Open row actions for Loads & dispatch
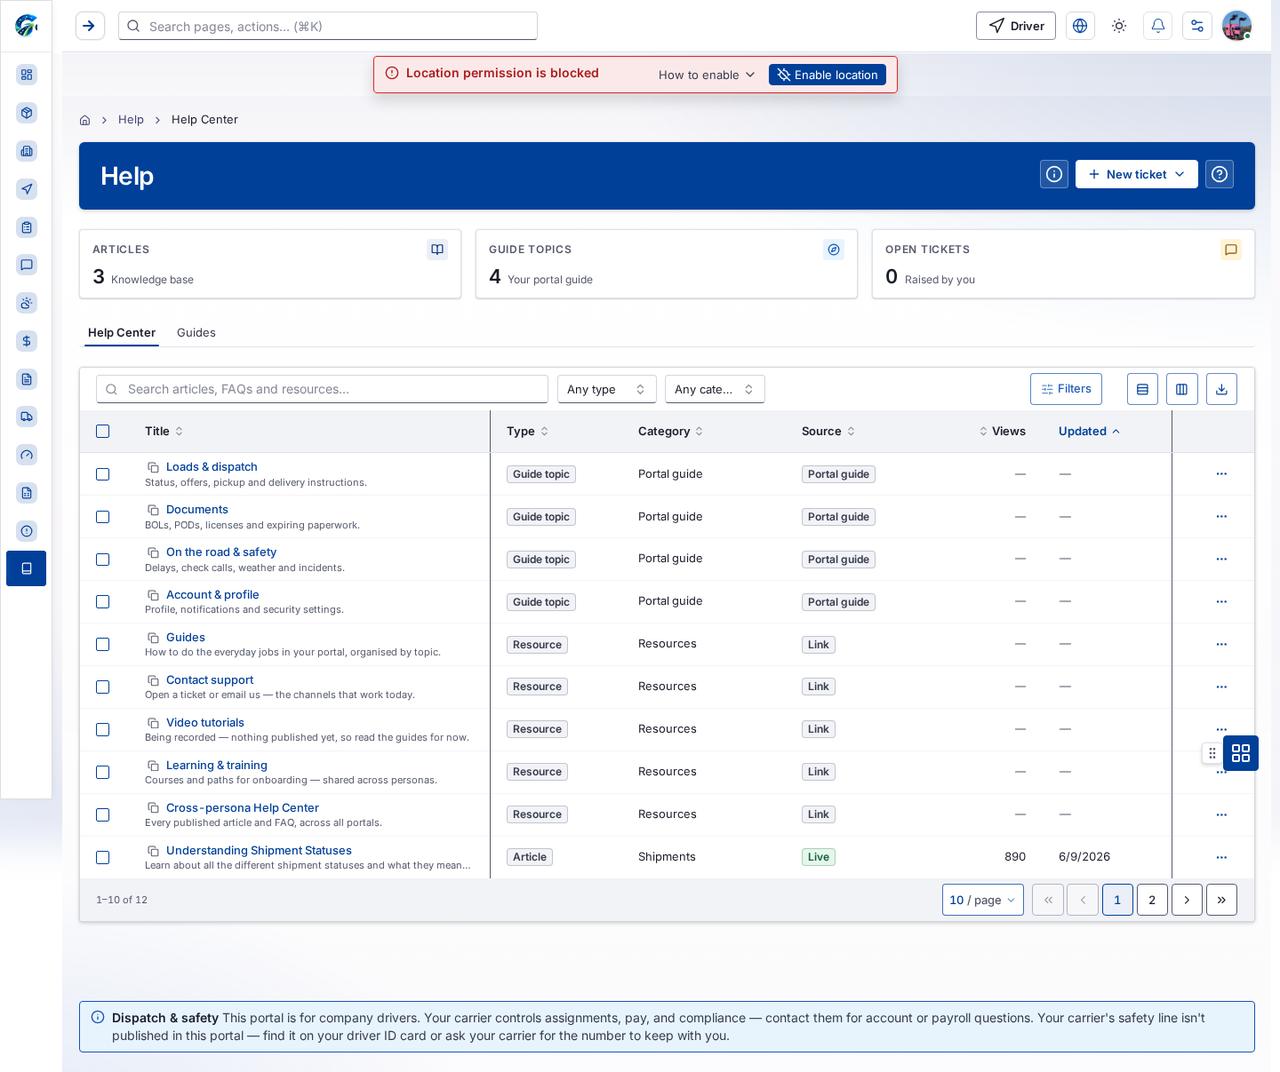Image resolution: width=1280 pixels, height=1072 pixels. point(1221,474)
